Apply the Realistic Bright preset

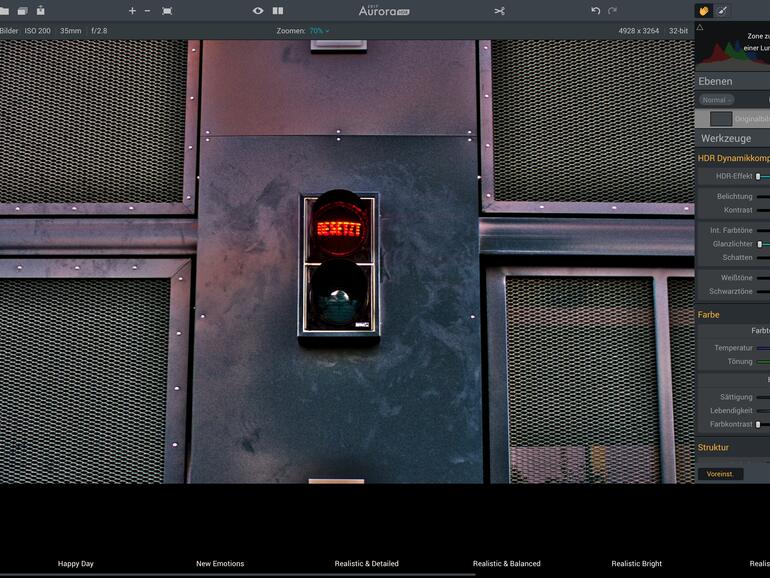click(636, 564)
